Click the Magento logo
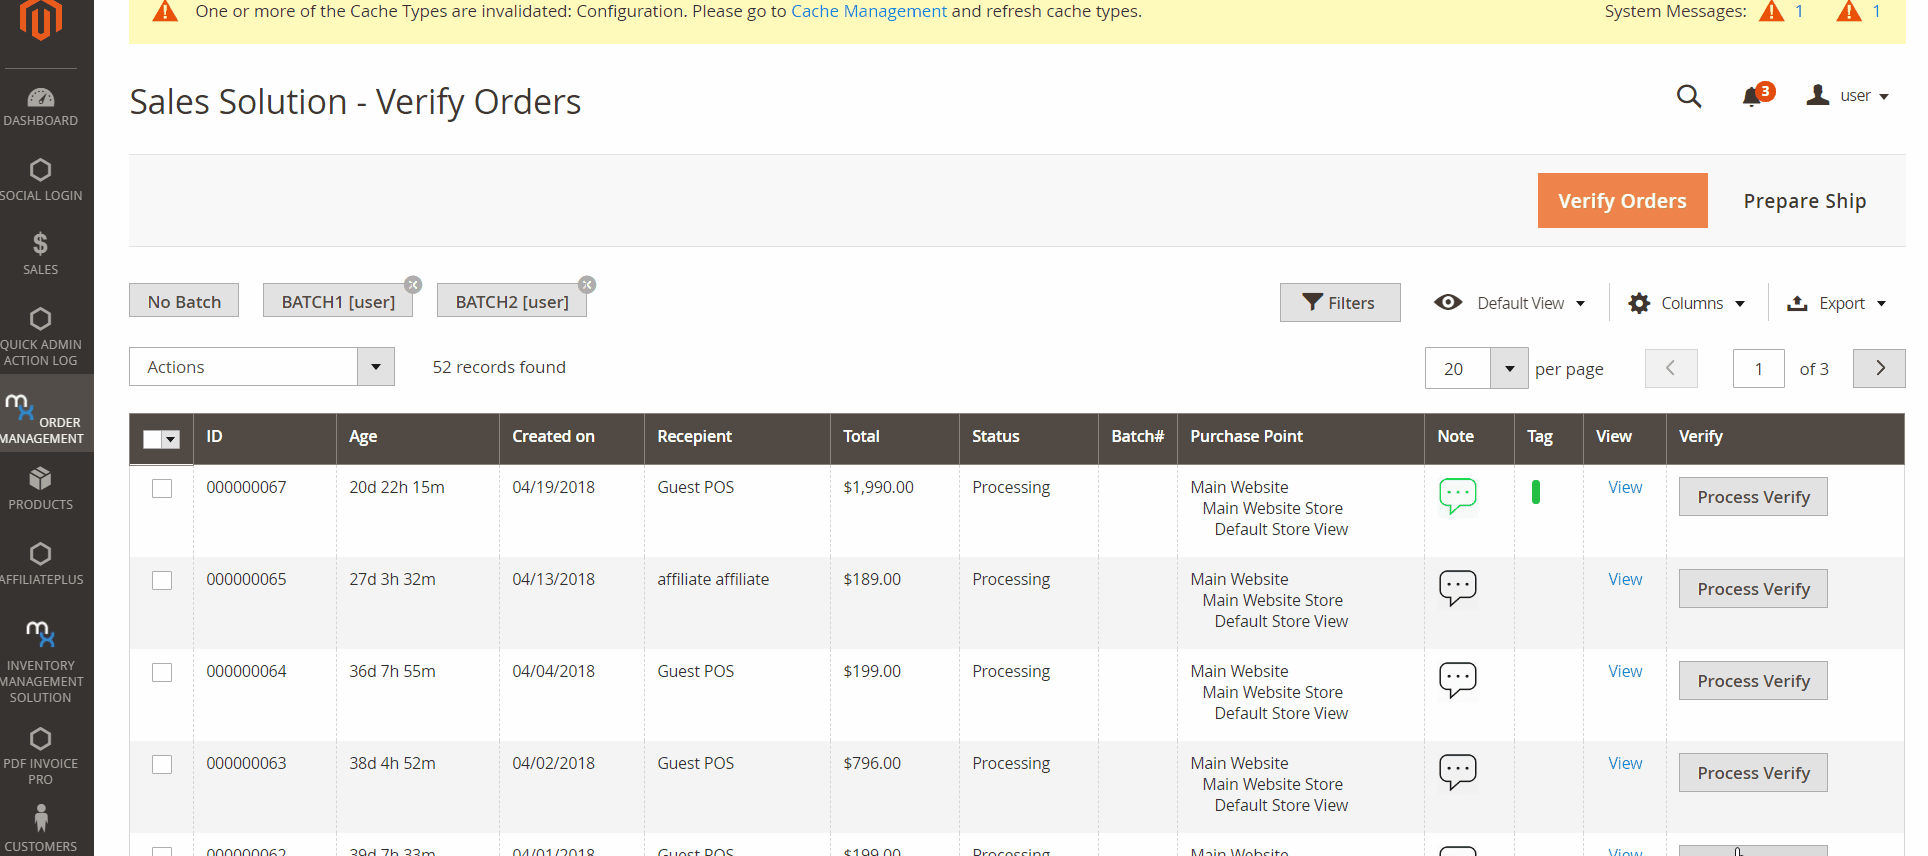The height and width of the screenshot is (856, 1928). click(x=41, y=20)
